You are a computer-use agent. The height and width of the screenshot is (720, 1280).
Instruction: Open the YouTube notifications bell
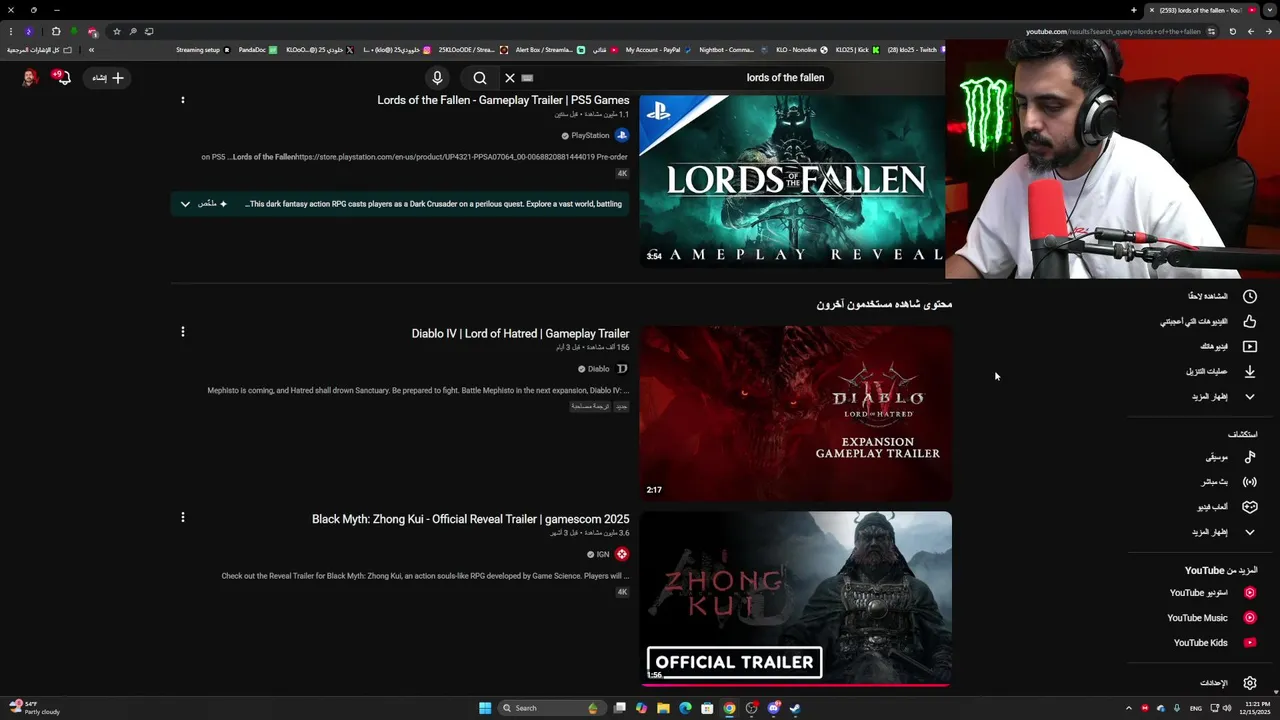pyautogui.click(x=63, y=77)
